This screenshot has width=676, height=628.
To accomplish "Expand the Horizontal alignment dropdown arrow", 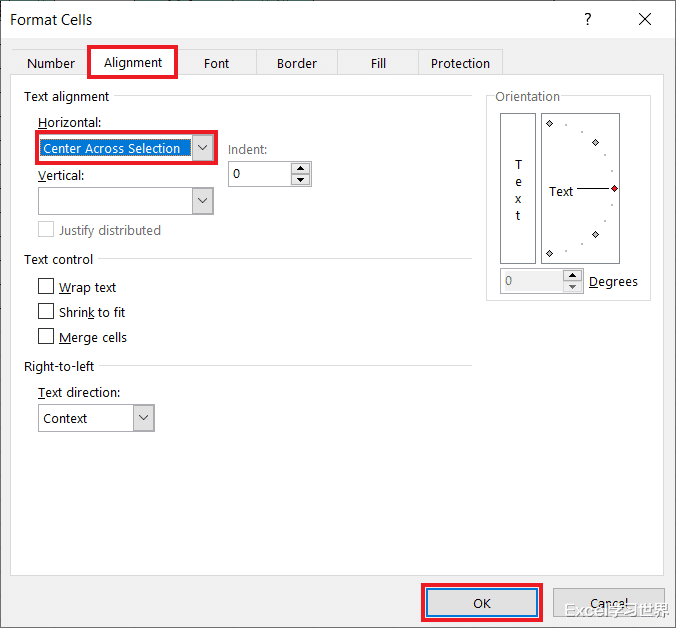I will [x=203, y=148].
